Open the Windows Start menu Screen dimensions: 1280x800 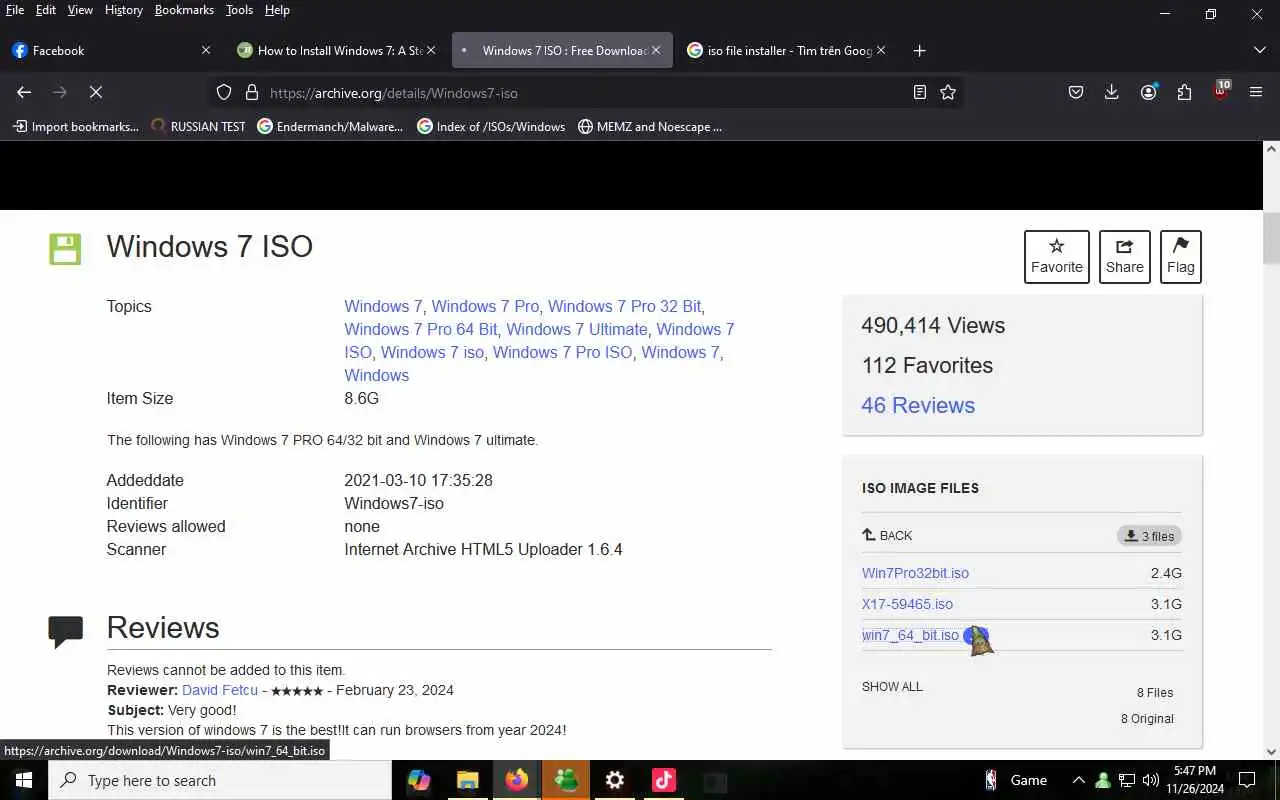24,780
